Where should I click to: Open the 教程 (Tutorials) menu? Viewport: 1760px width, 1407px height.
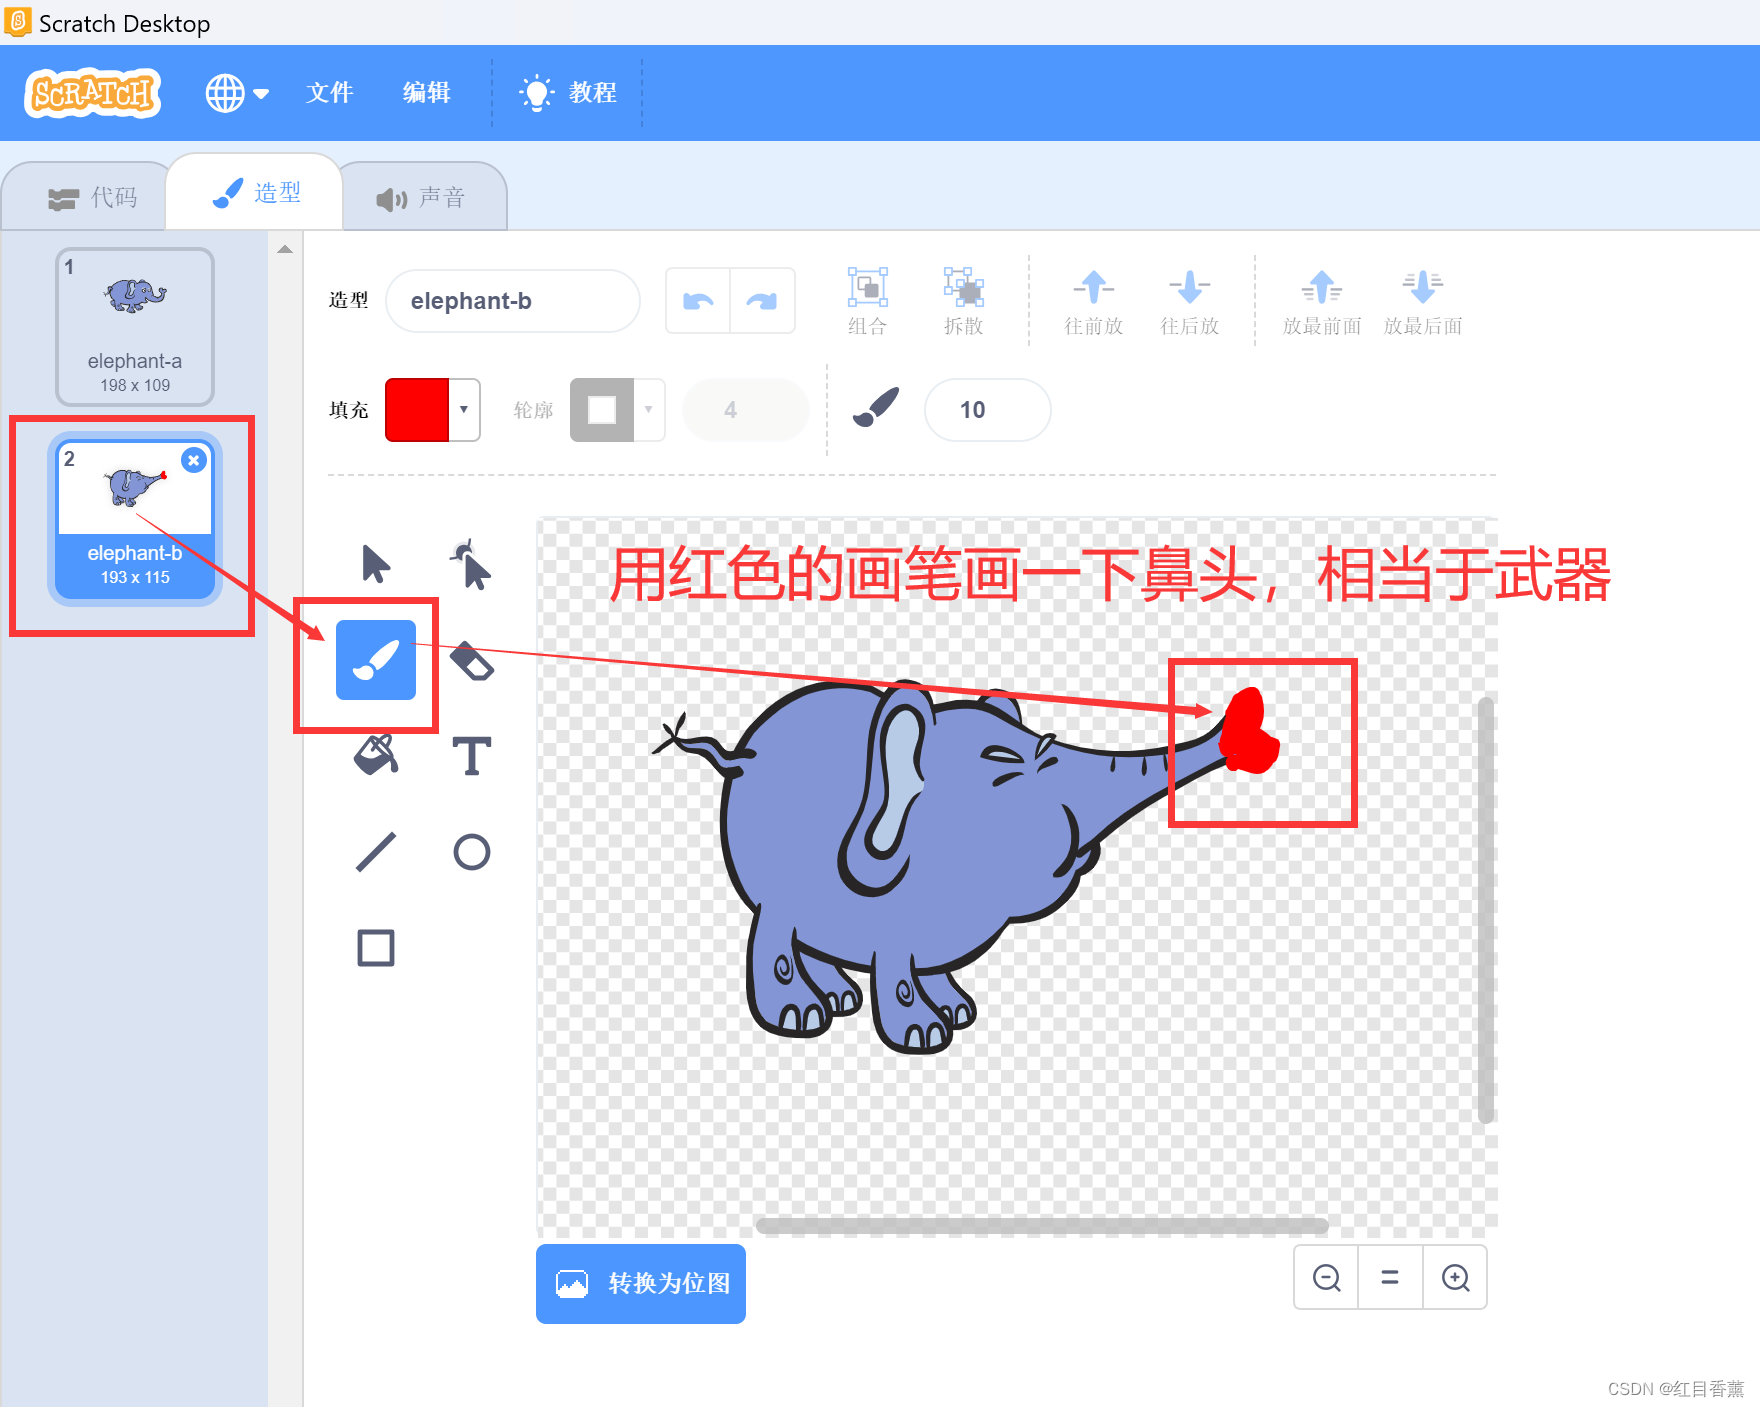tap(568, 93)
